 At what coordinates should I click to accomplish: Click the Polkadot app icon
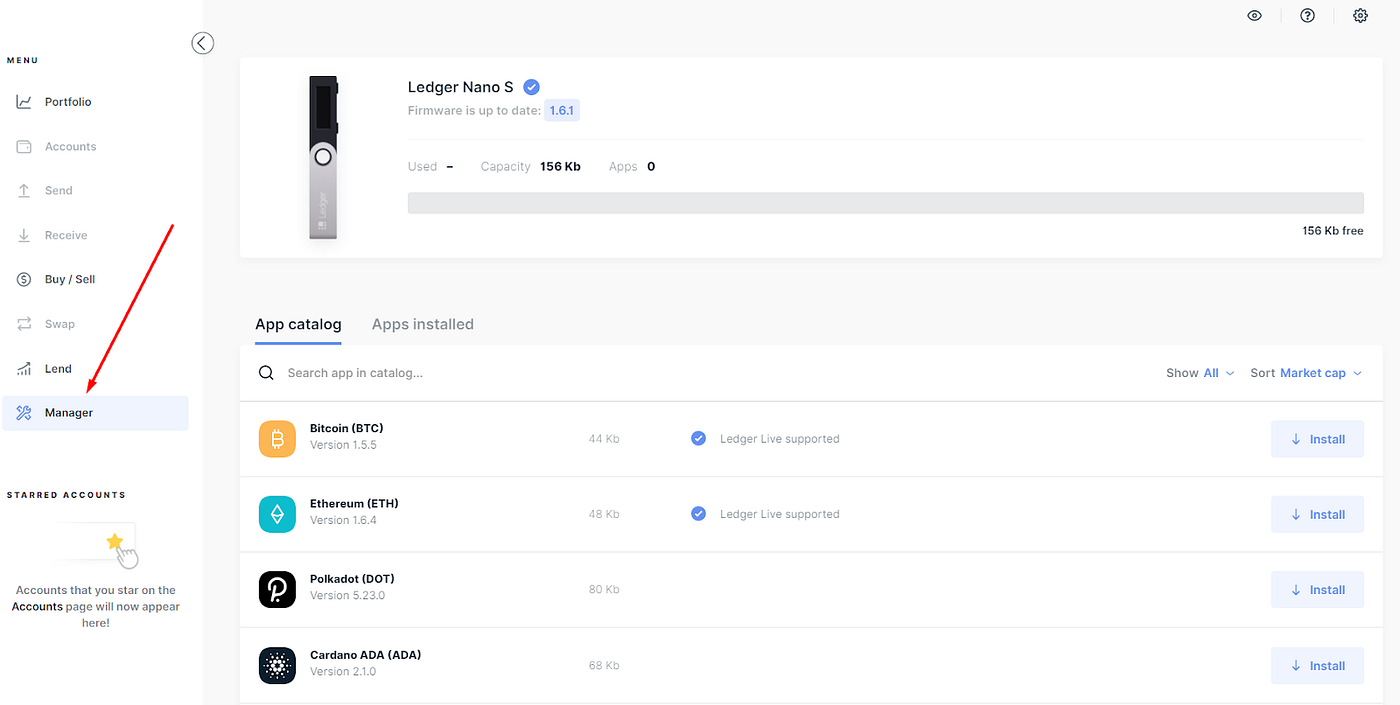pyautogui.click(x=277, y=590)
